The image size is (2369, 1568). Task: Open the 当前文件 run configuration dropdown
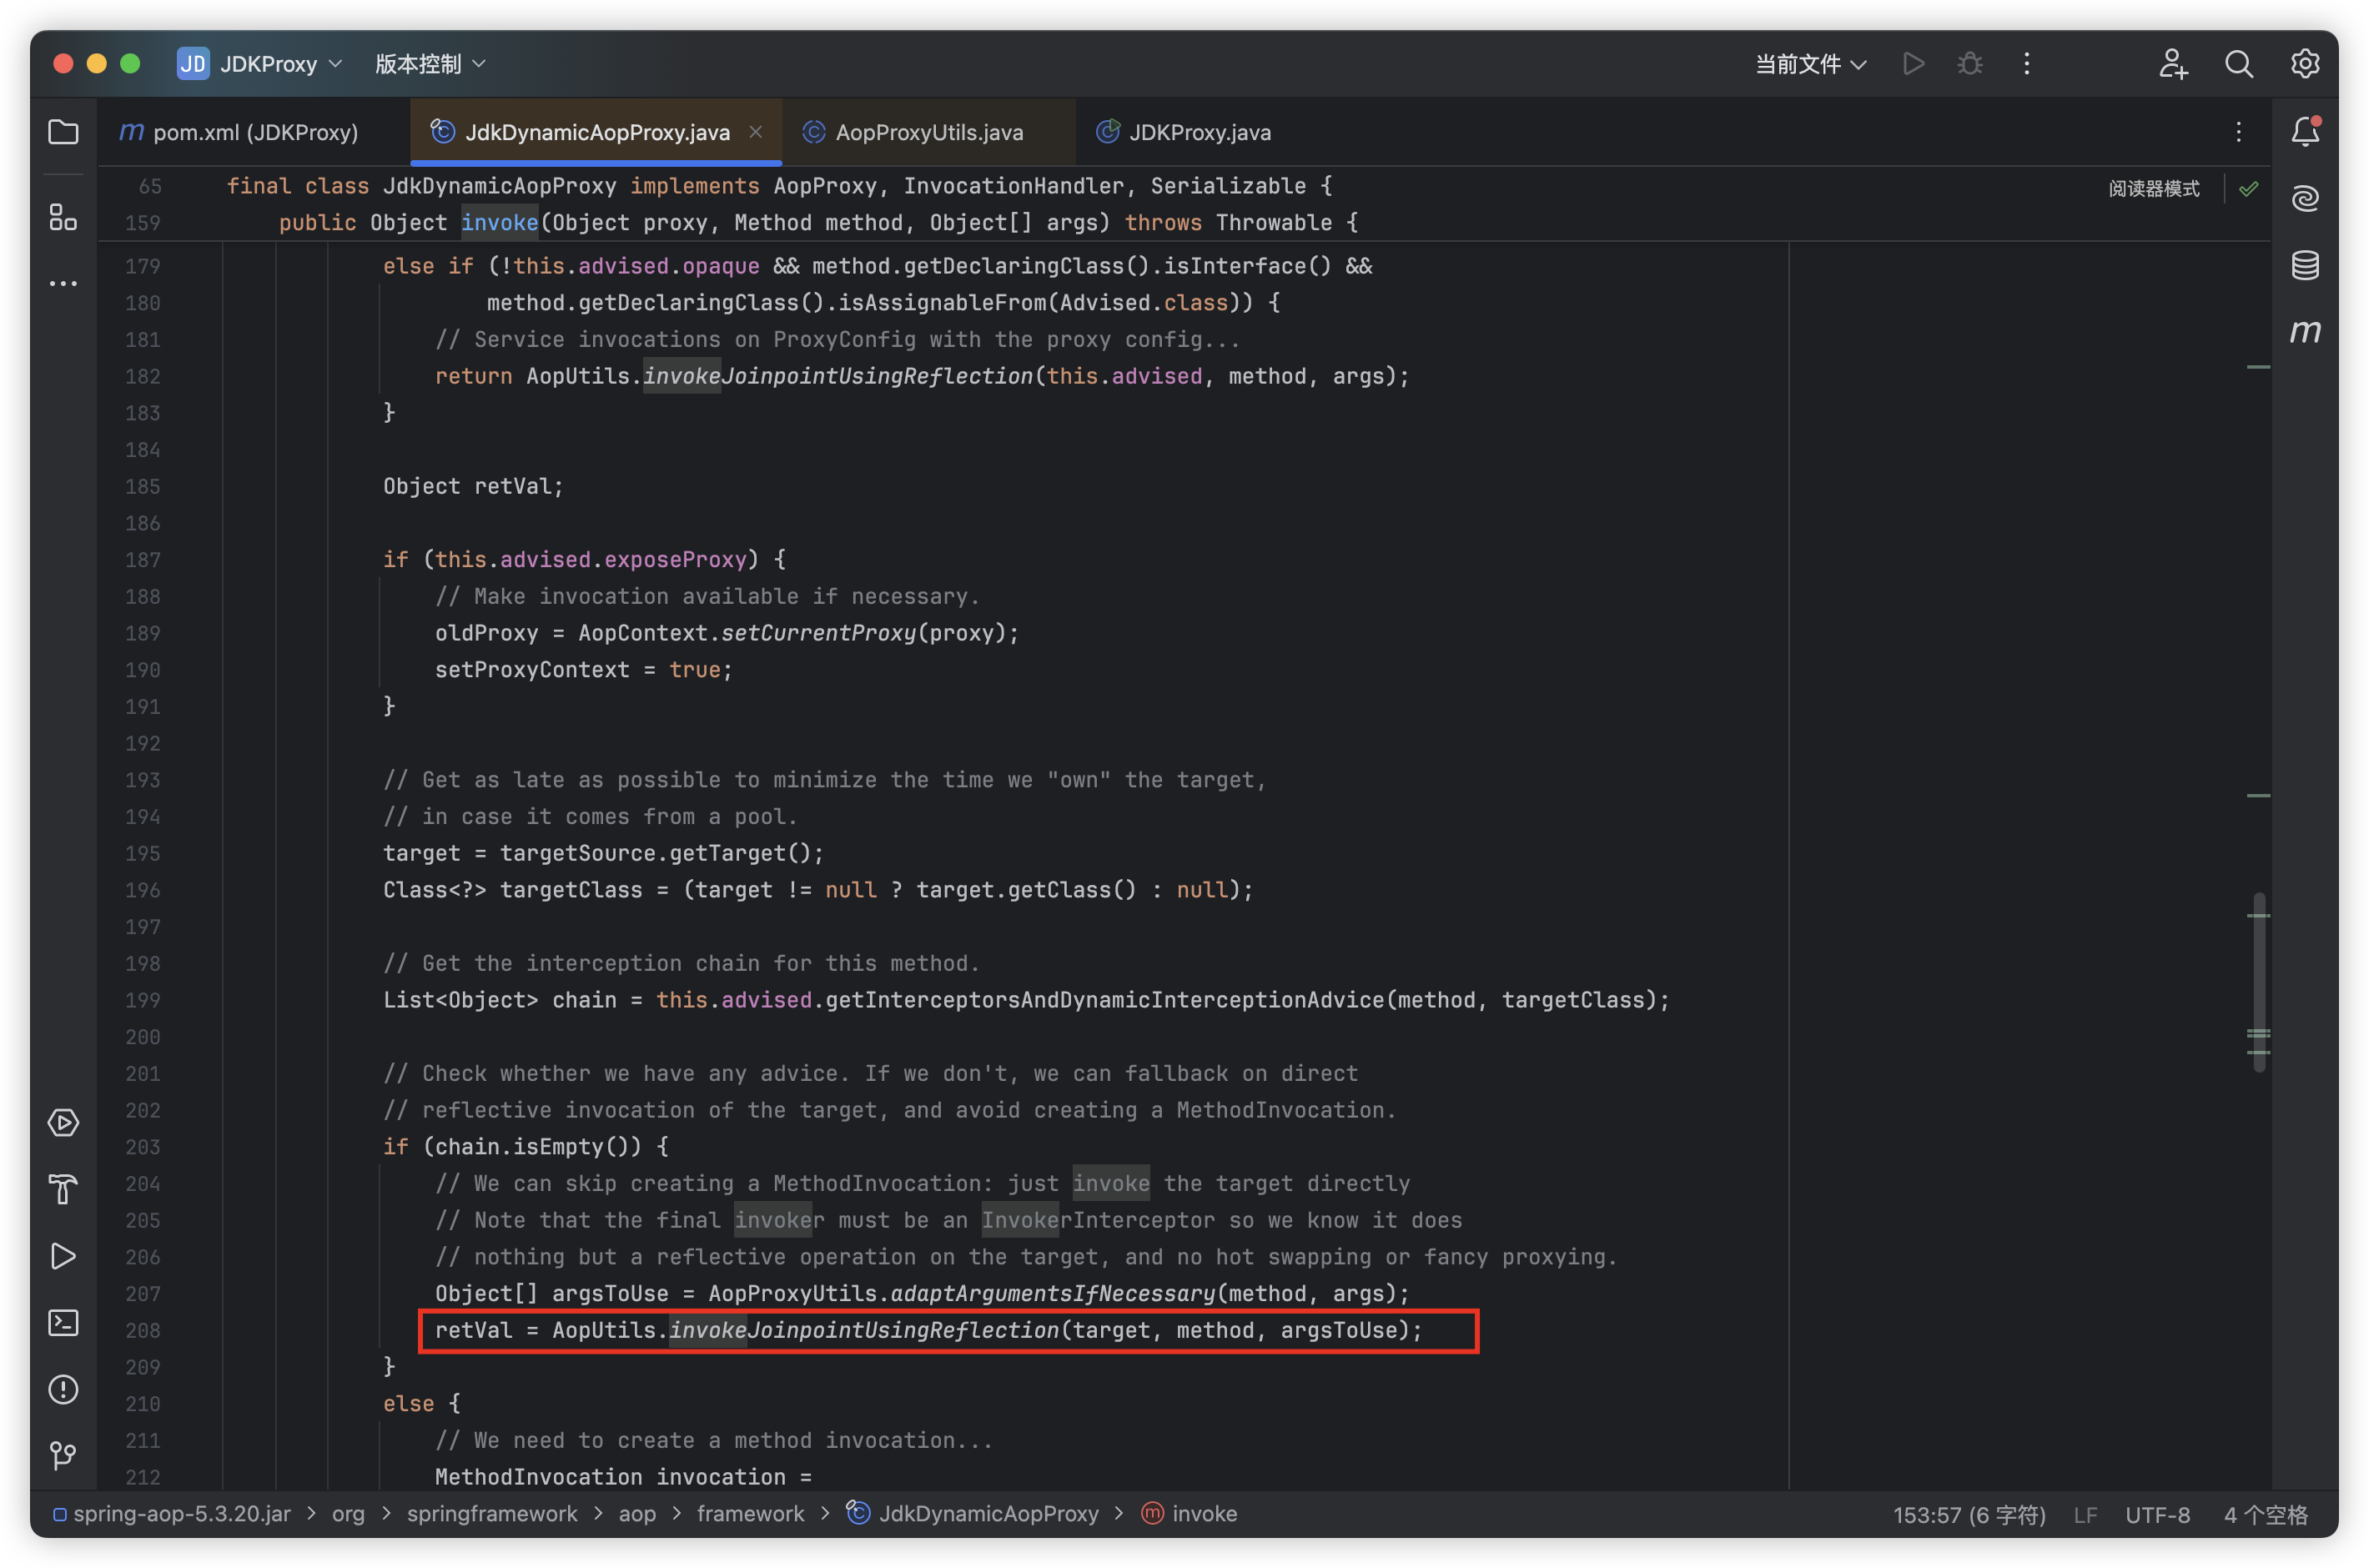point(1811,64)
